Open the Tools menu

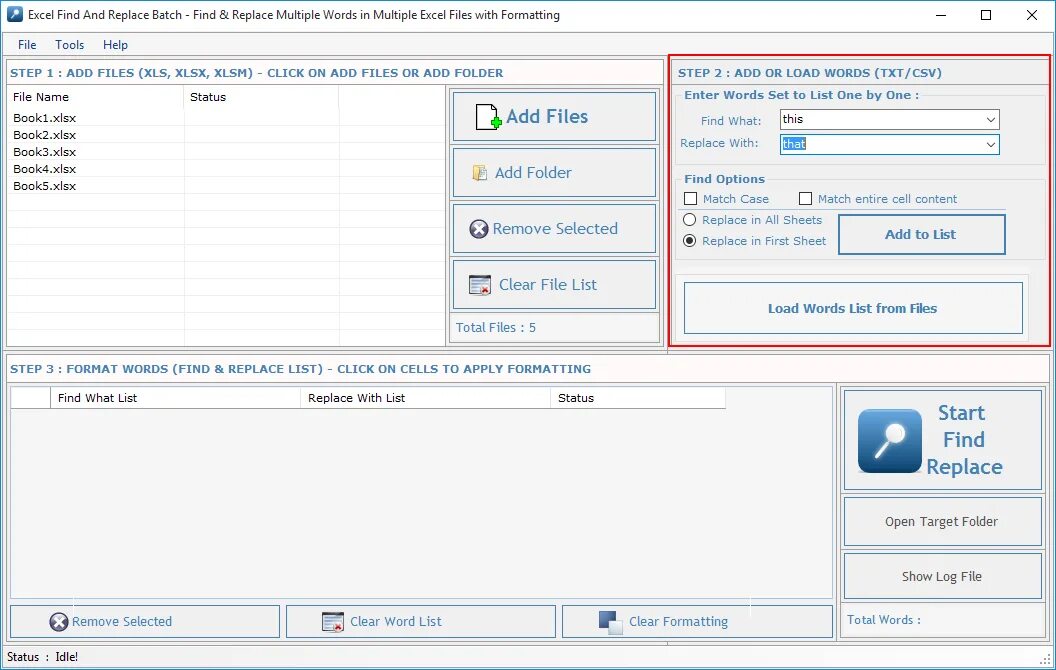(69, 44)
